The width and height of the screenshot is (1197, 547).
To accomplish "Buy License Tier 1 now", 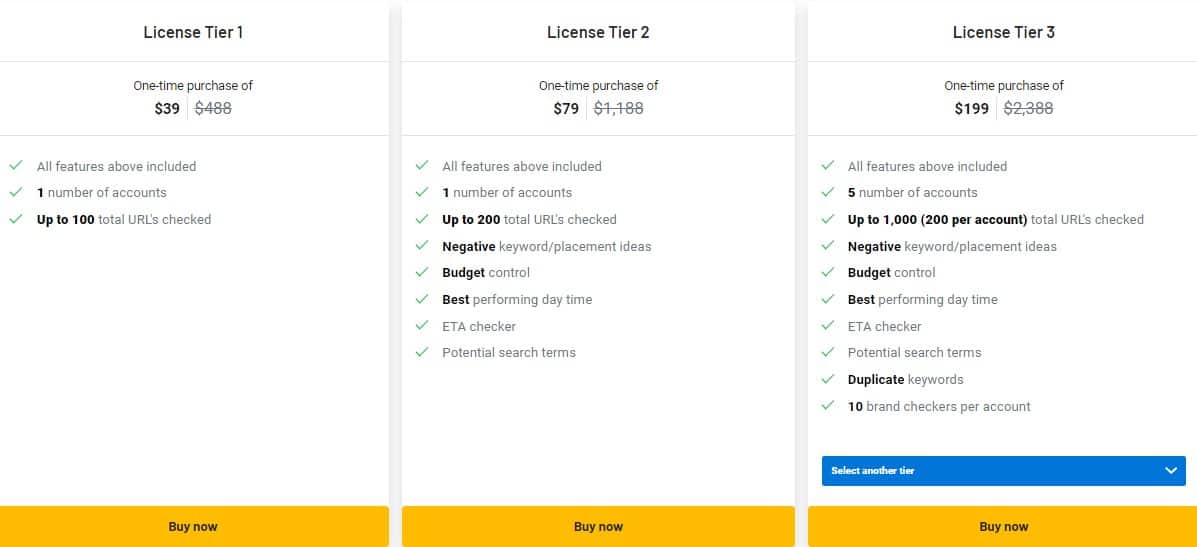I will [193, 526].
